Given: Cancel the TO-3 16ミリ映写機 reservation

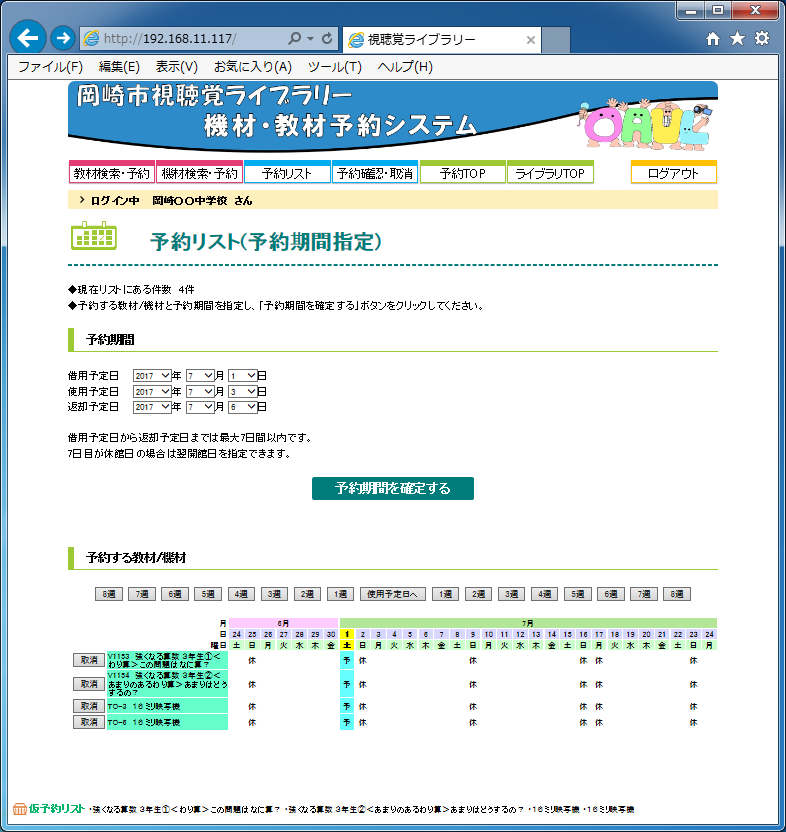Looking at the screenshot, I should point(88,706).
